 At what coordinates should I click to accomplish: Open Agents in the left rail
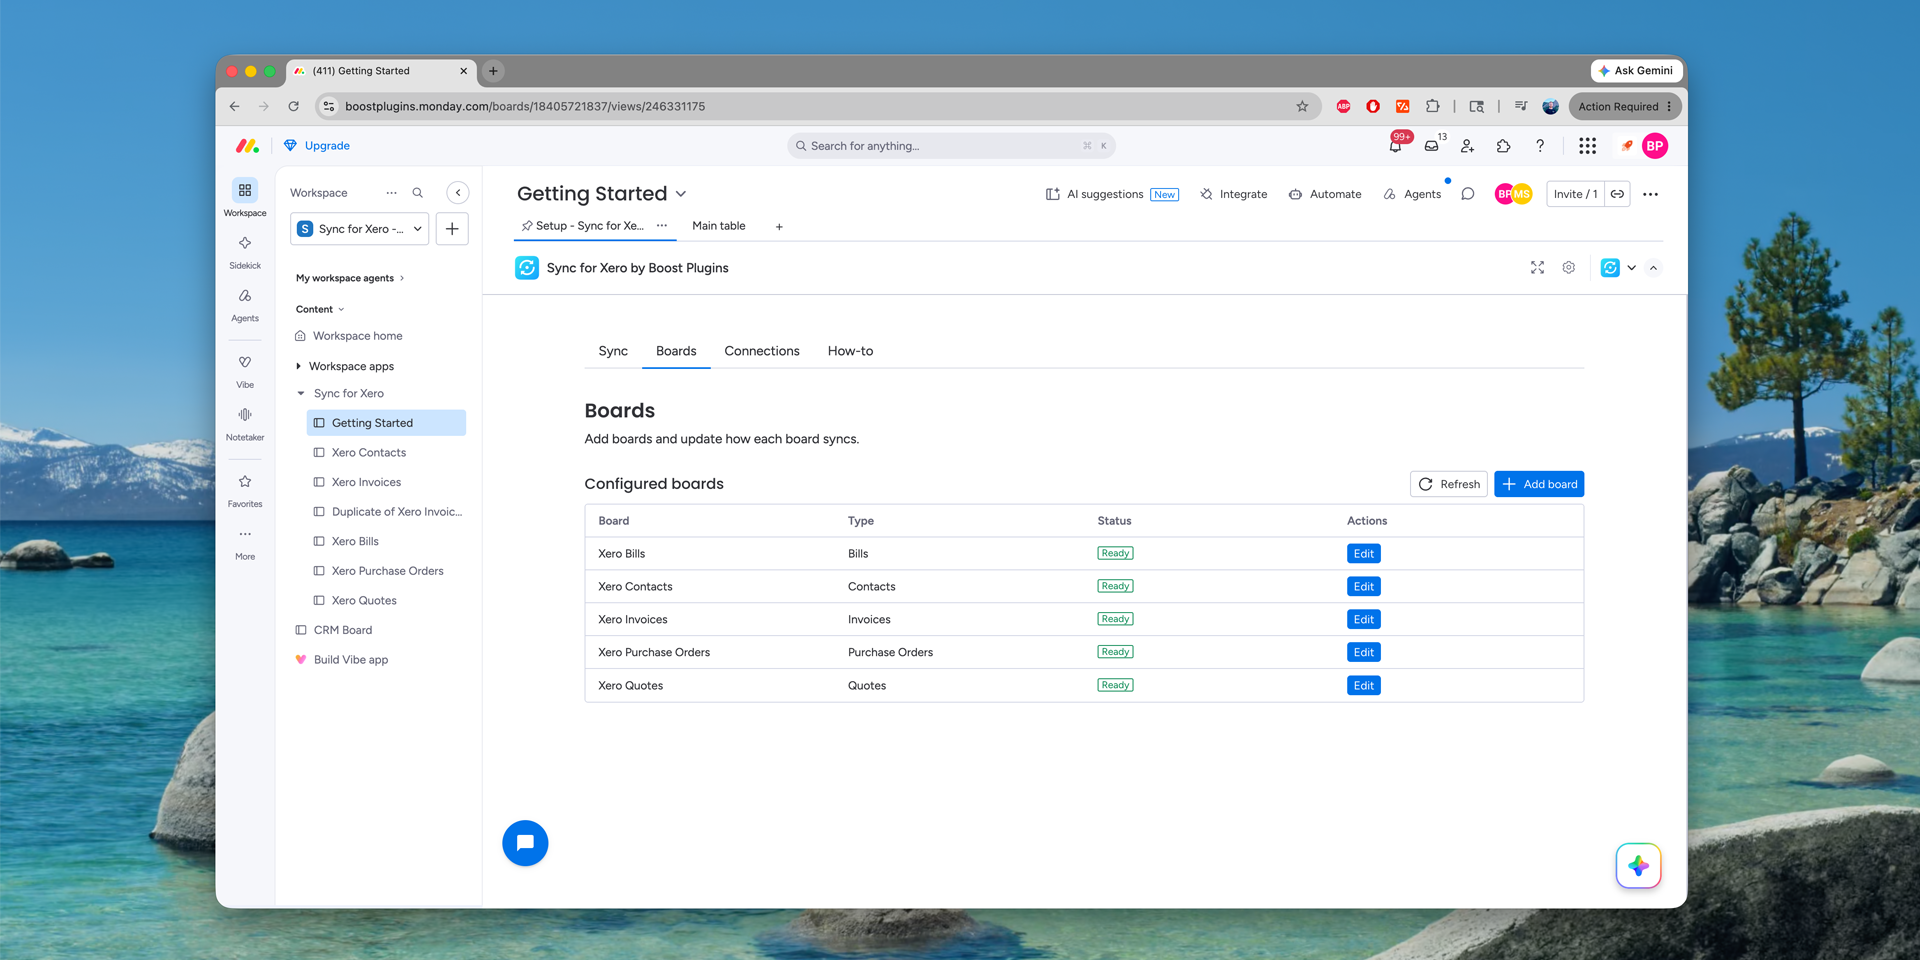coord(245,305)
